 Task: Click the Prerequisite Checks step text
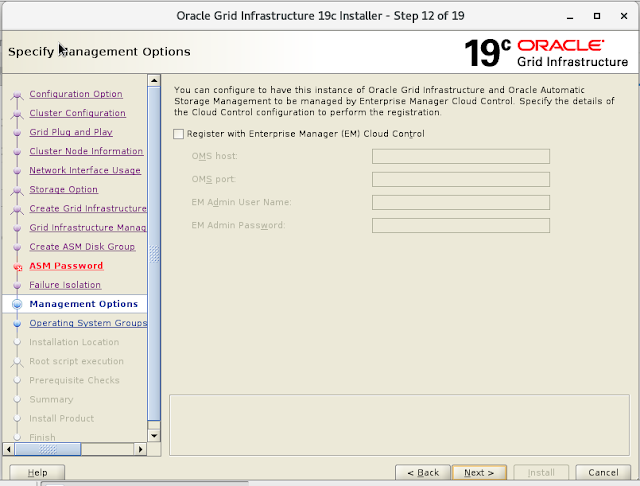[74, 380]
